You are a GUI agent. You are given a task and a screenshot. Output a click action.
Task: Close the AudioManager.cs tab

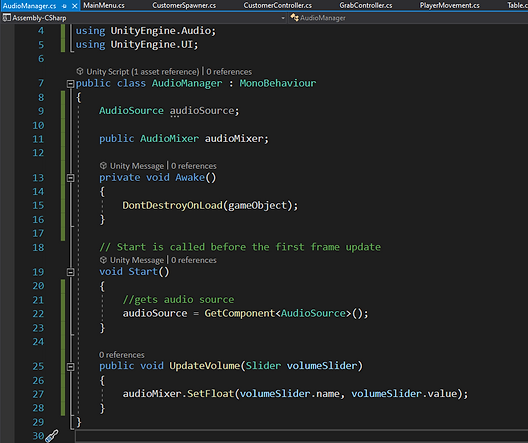(x=75, y=6)
